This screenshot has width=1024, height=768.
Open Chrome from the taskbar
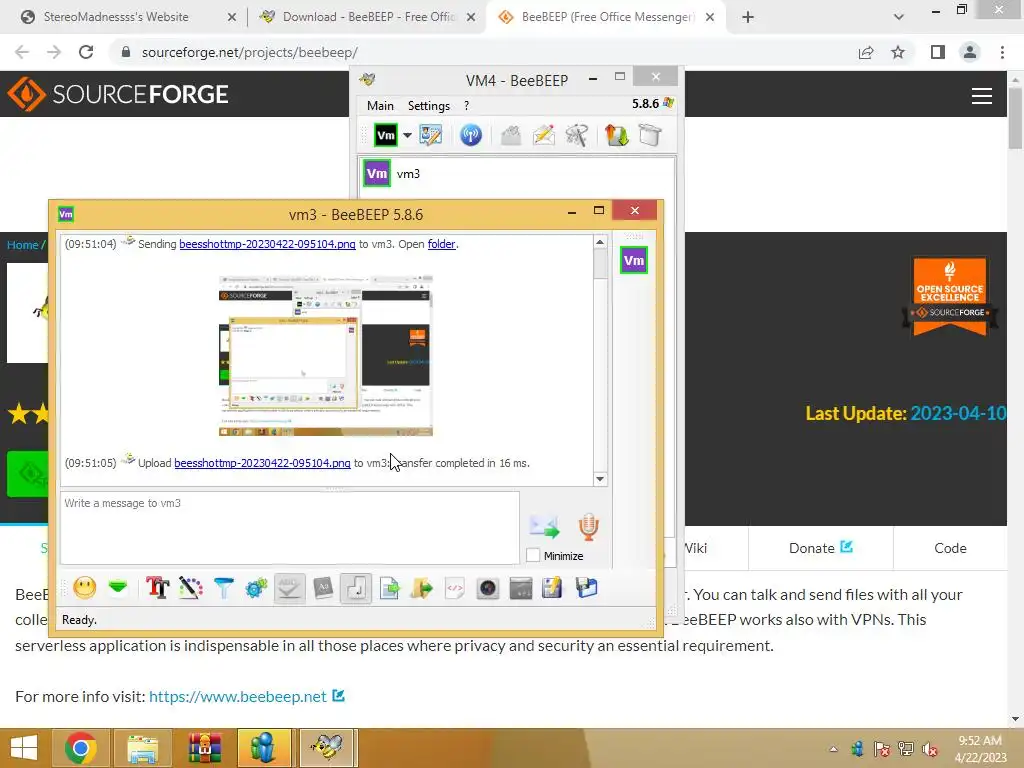point(81,748)
